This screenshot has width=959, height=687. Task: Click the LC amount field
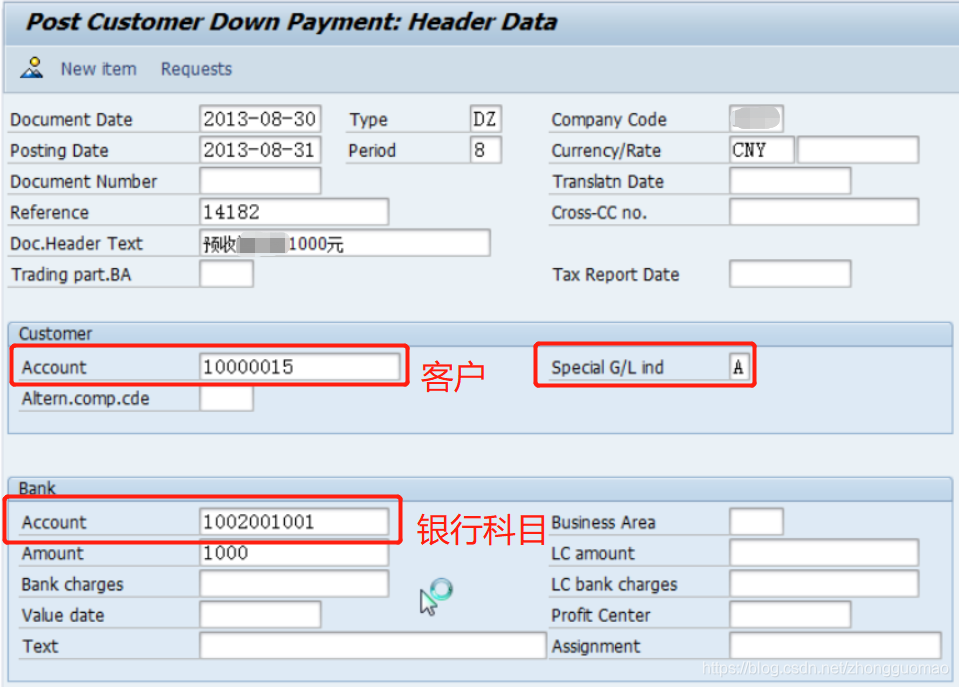[x=824, y=553]
